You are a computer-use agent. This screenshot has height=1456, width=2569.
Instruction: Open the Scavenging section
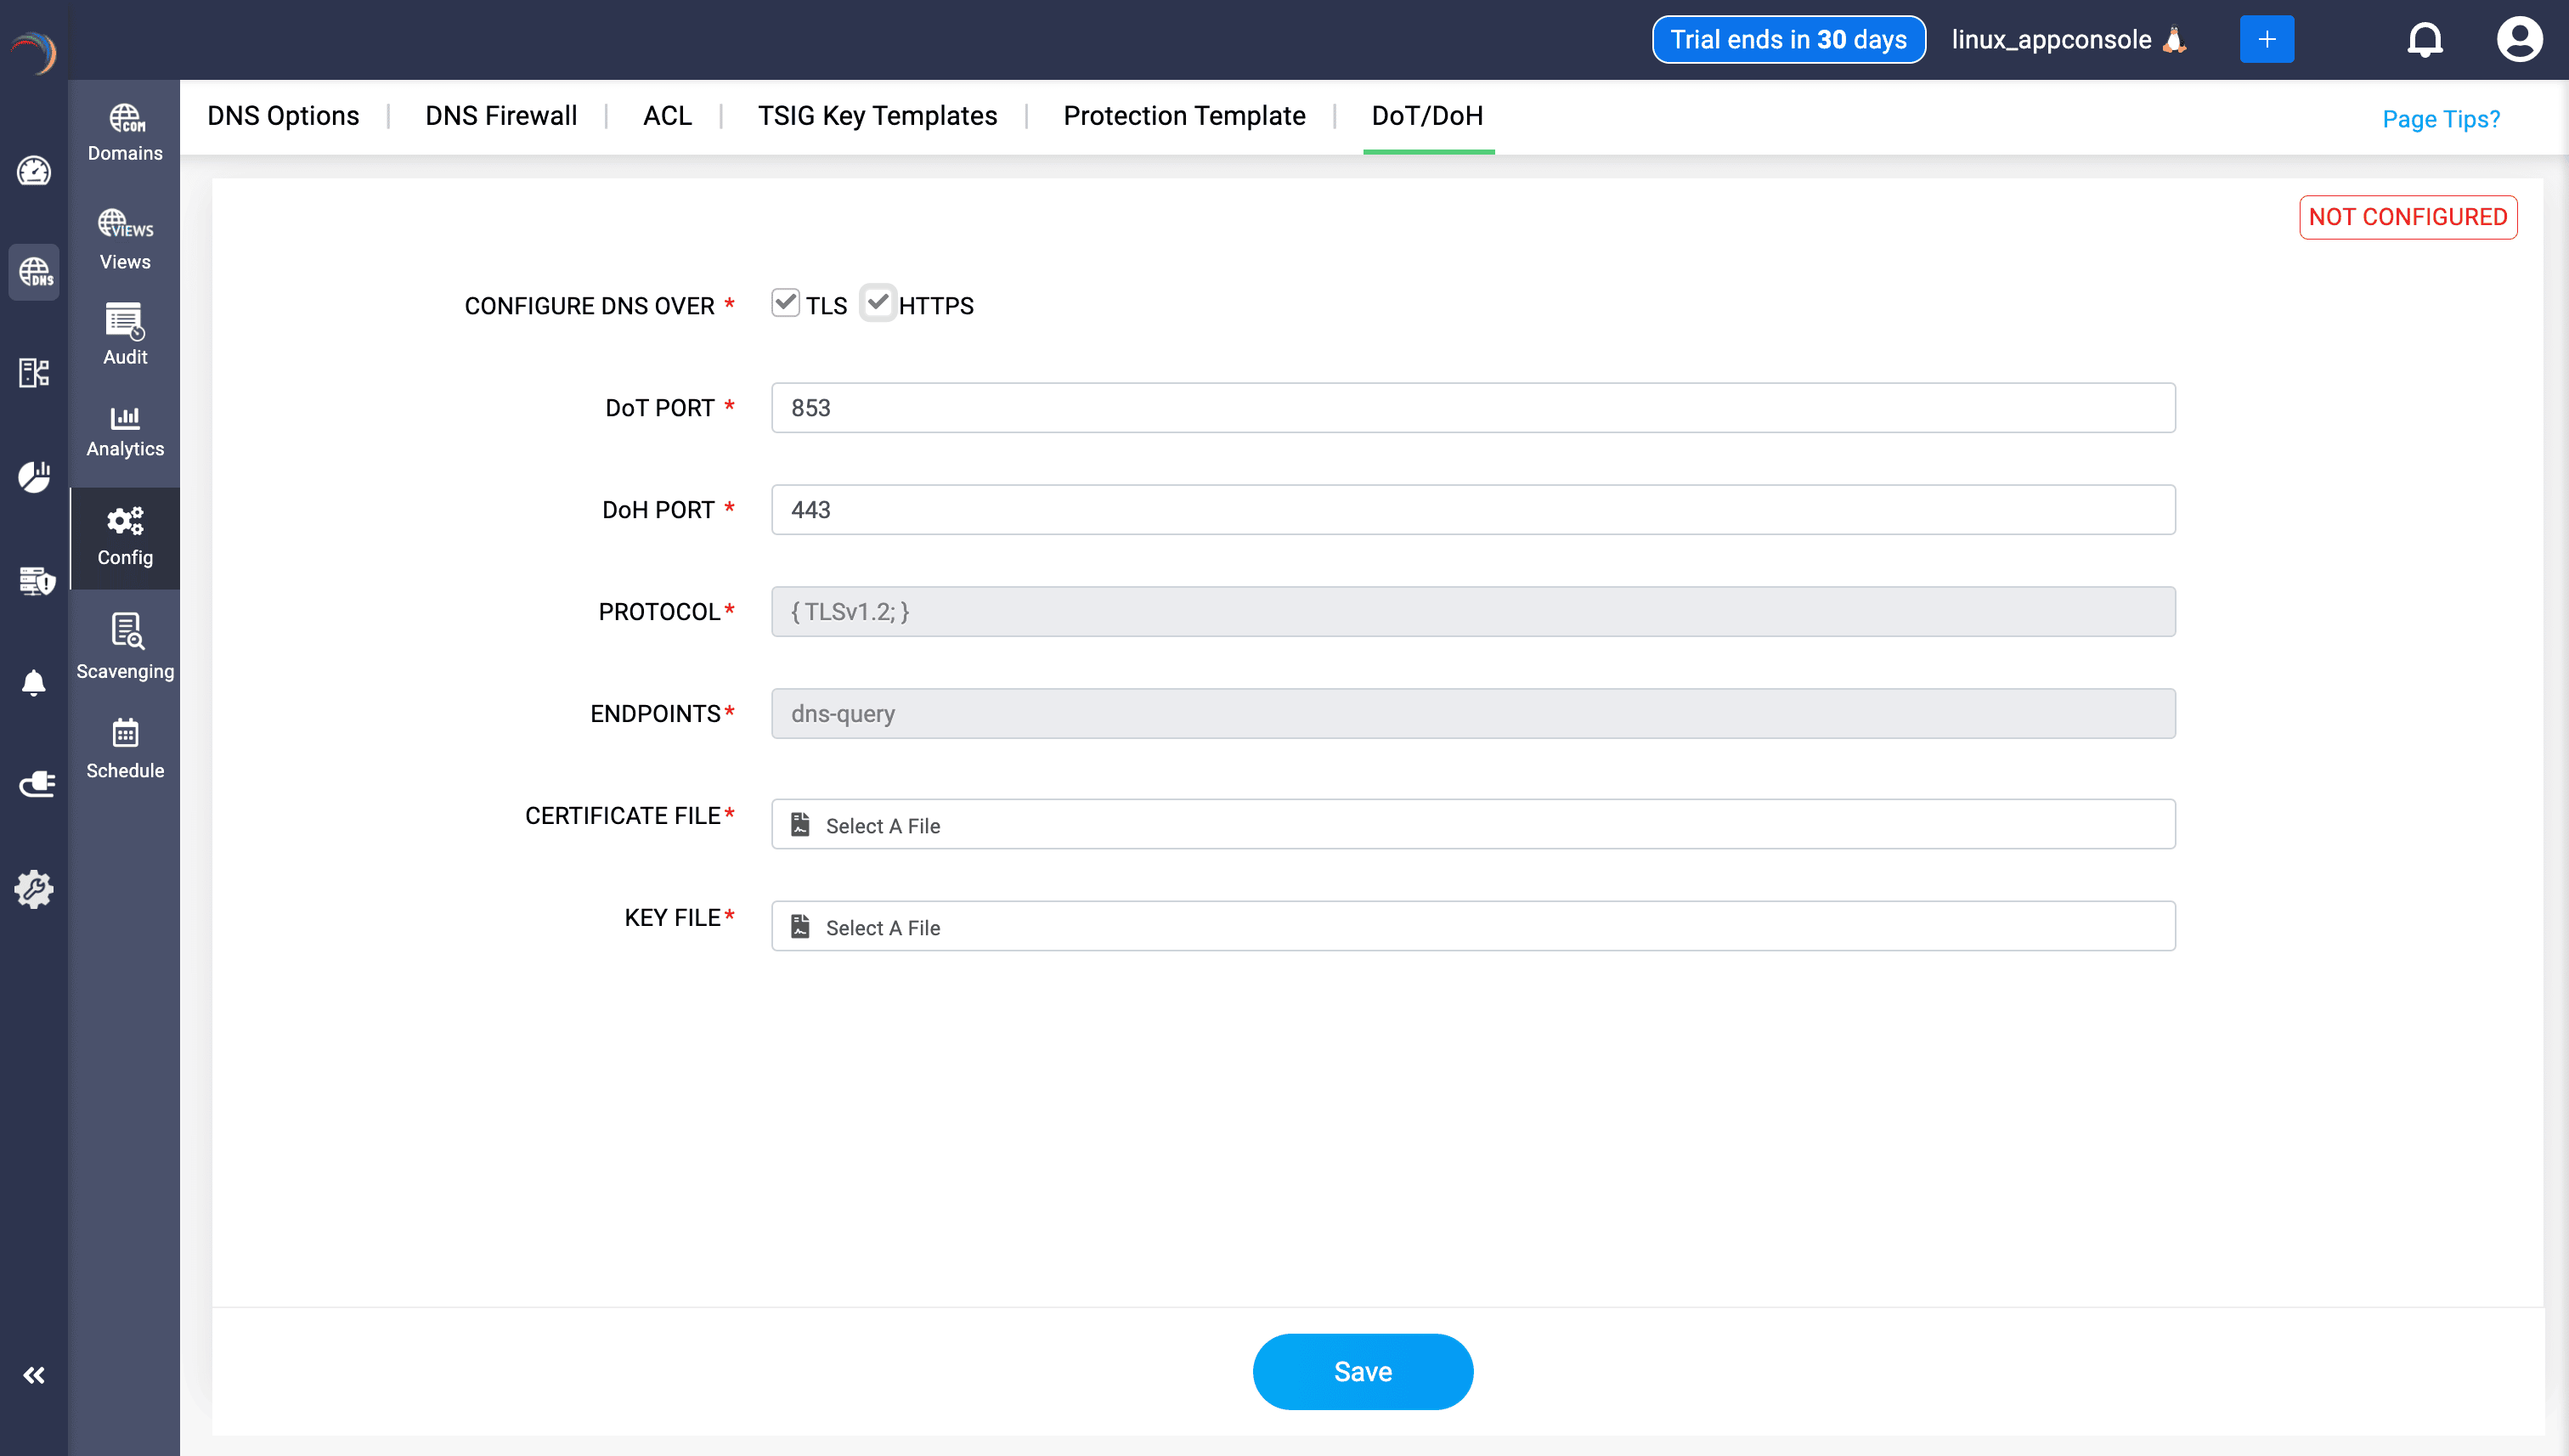coord(124,644)
